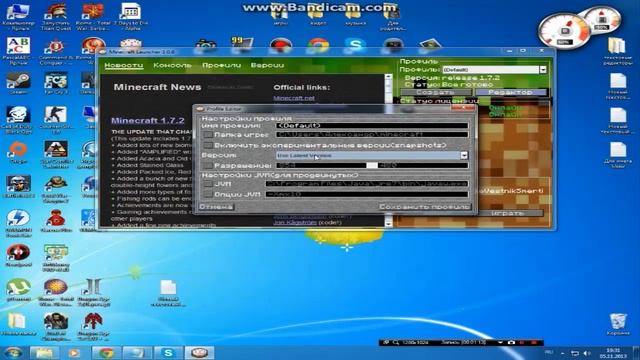Click the profile name field '(Default)'
Screen dimensions: 640x360
372,126
